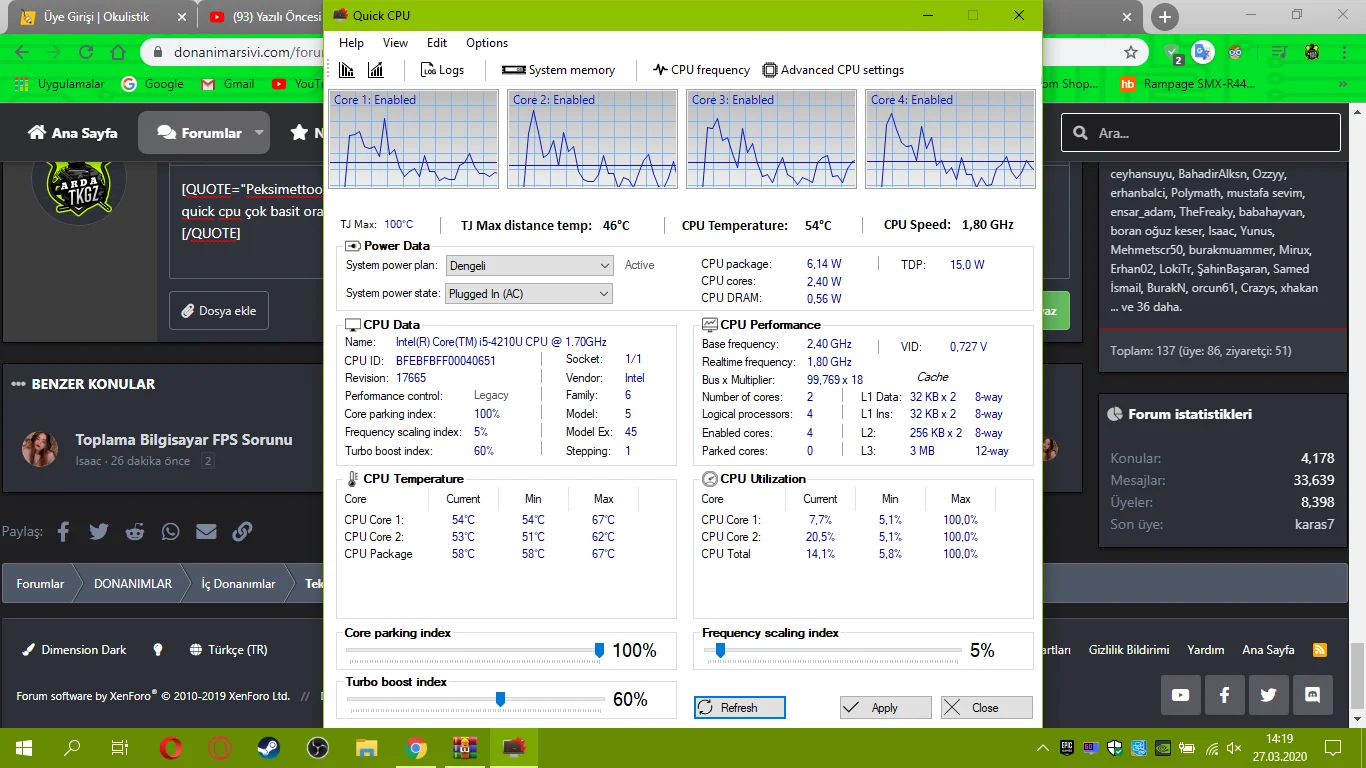Click the Dosya ekle button
This screenshot has width=1366, height=768.
point(219,311)
